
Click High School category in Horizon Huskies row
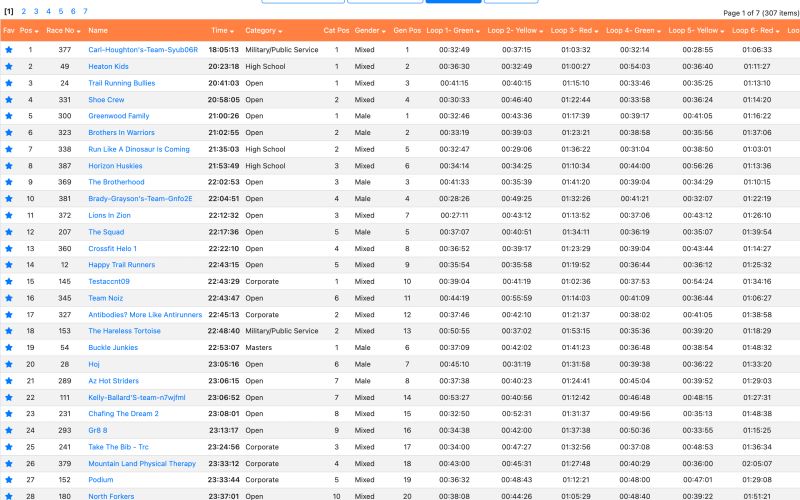pyautogui.click(x=265, y=166)
